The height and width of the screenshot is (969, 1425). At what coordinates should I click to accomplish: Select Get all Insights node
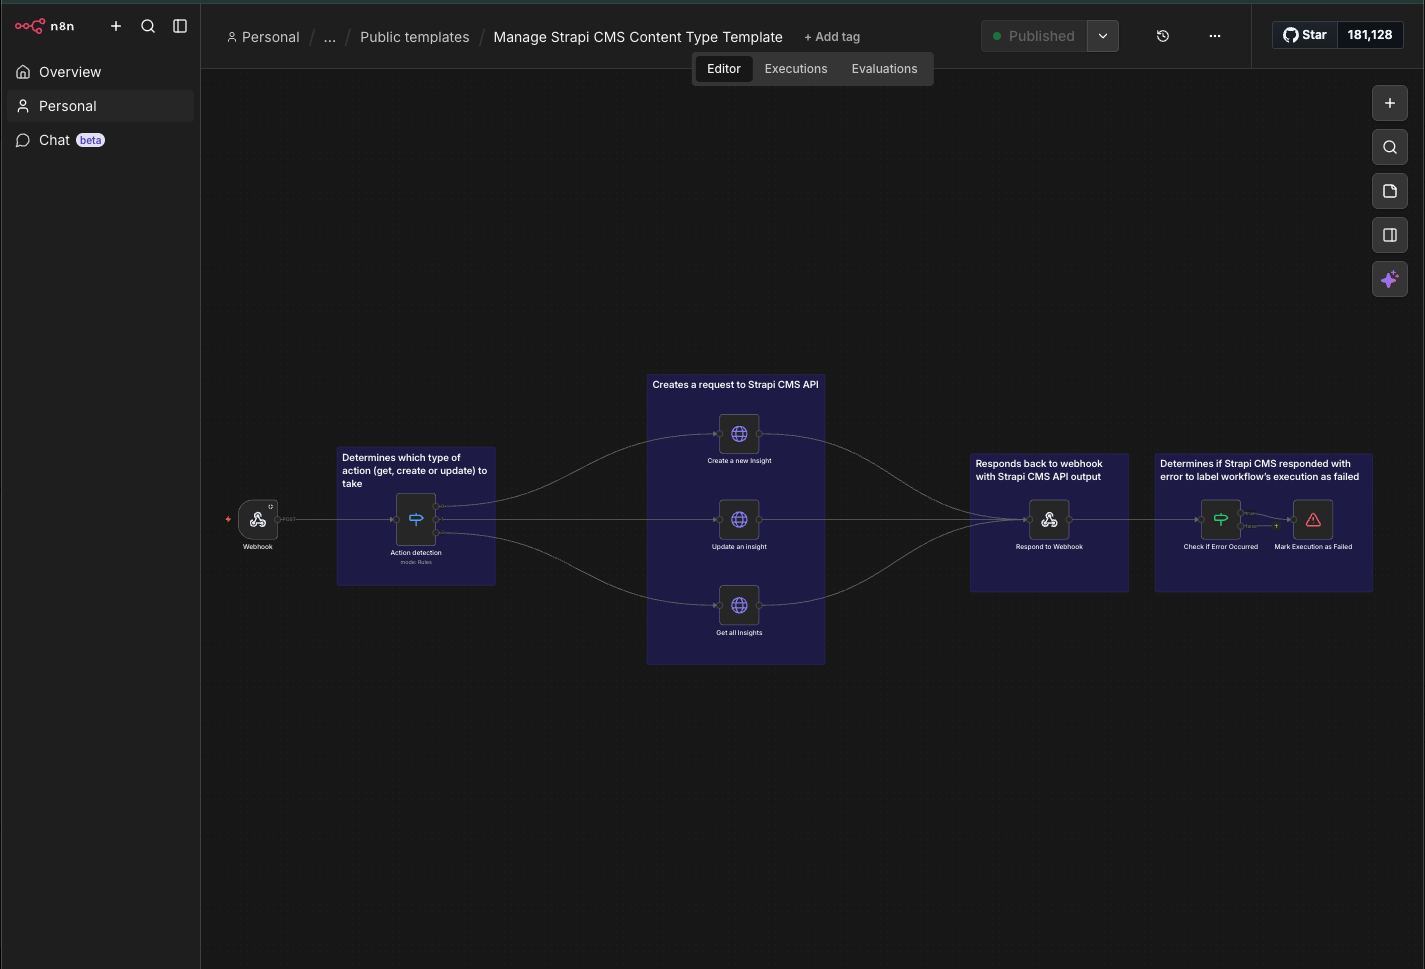pos(739,605)
